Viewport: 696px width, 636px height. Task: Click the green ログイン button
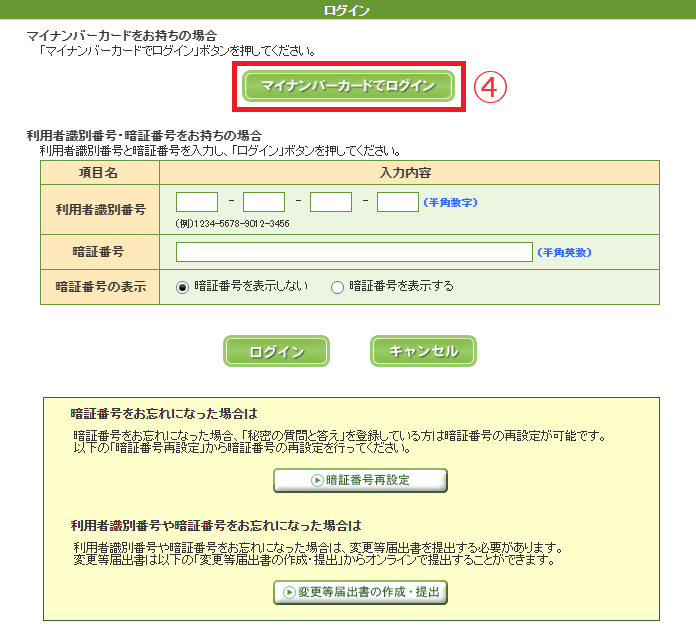pos(276,351)
